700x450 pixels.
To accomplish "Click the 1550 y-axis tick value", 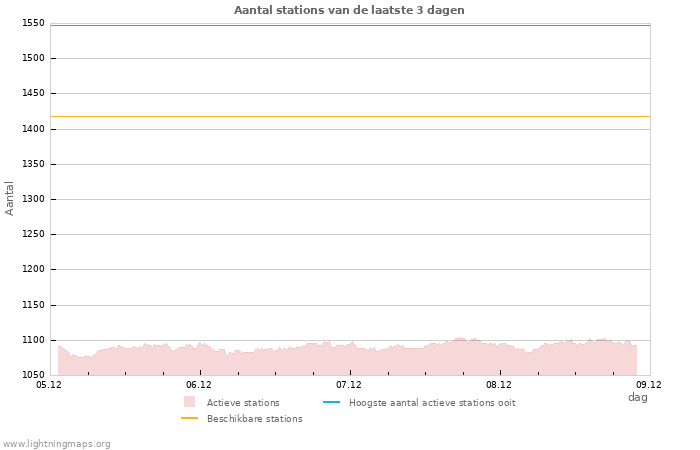I will coord(33,23).
